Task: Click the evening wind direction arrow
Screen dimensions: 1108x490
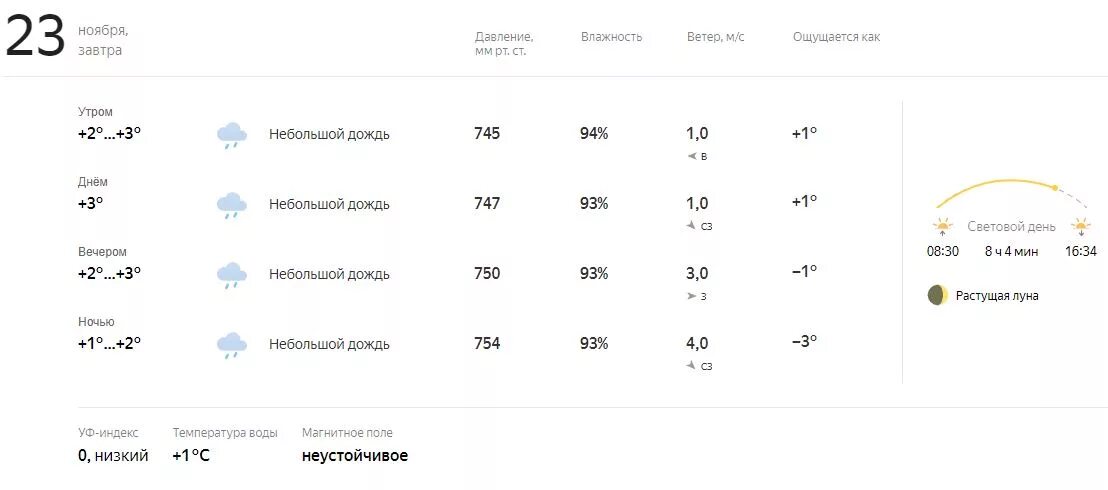Action: [691, 297]
